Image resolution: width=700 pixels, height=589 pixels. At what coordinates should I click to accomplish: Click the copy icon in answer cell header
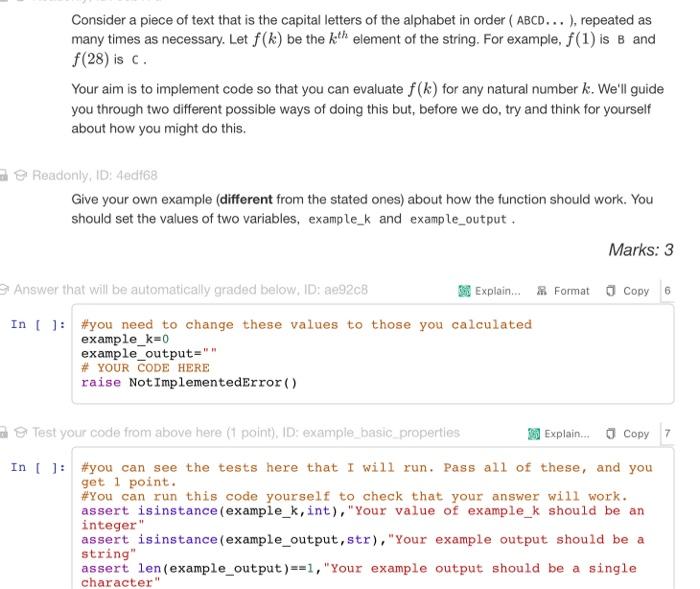(x=610, y=291)
